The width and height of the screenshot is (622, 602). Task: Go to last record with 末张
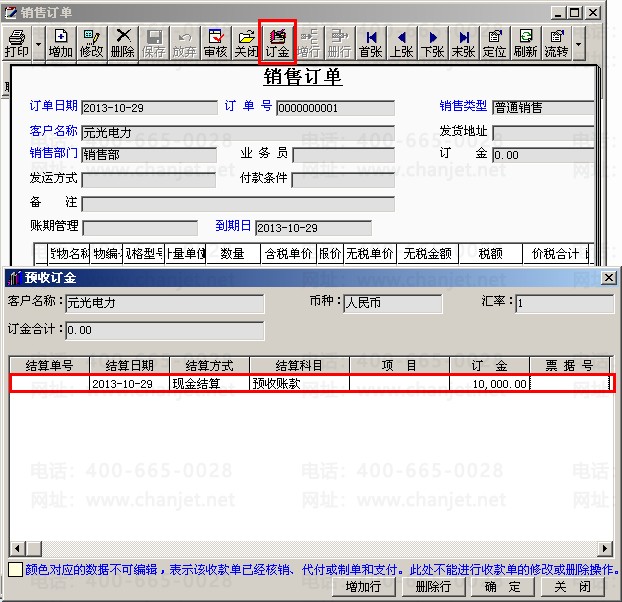click(463, 43)
